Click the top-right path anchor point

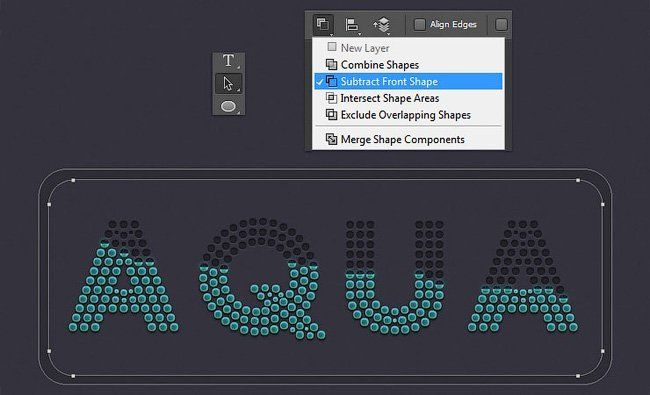click(x=578, y=180)
